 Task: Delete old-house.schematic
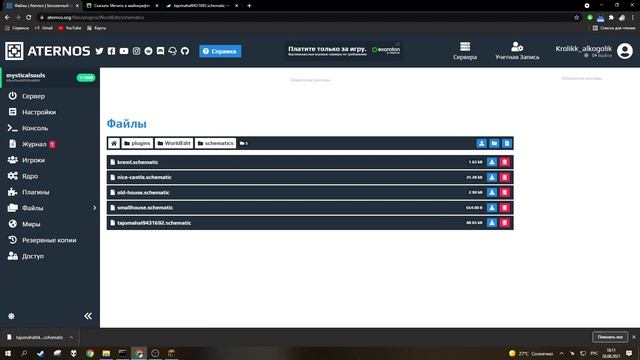pyautogui.click(x=504, y=192)
